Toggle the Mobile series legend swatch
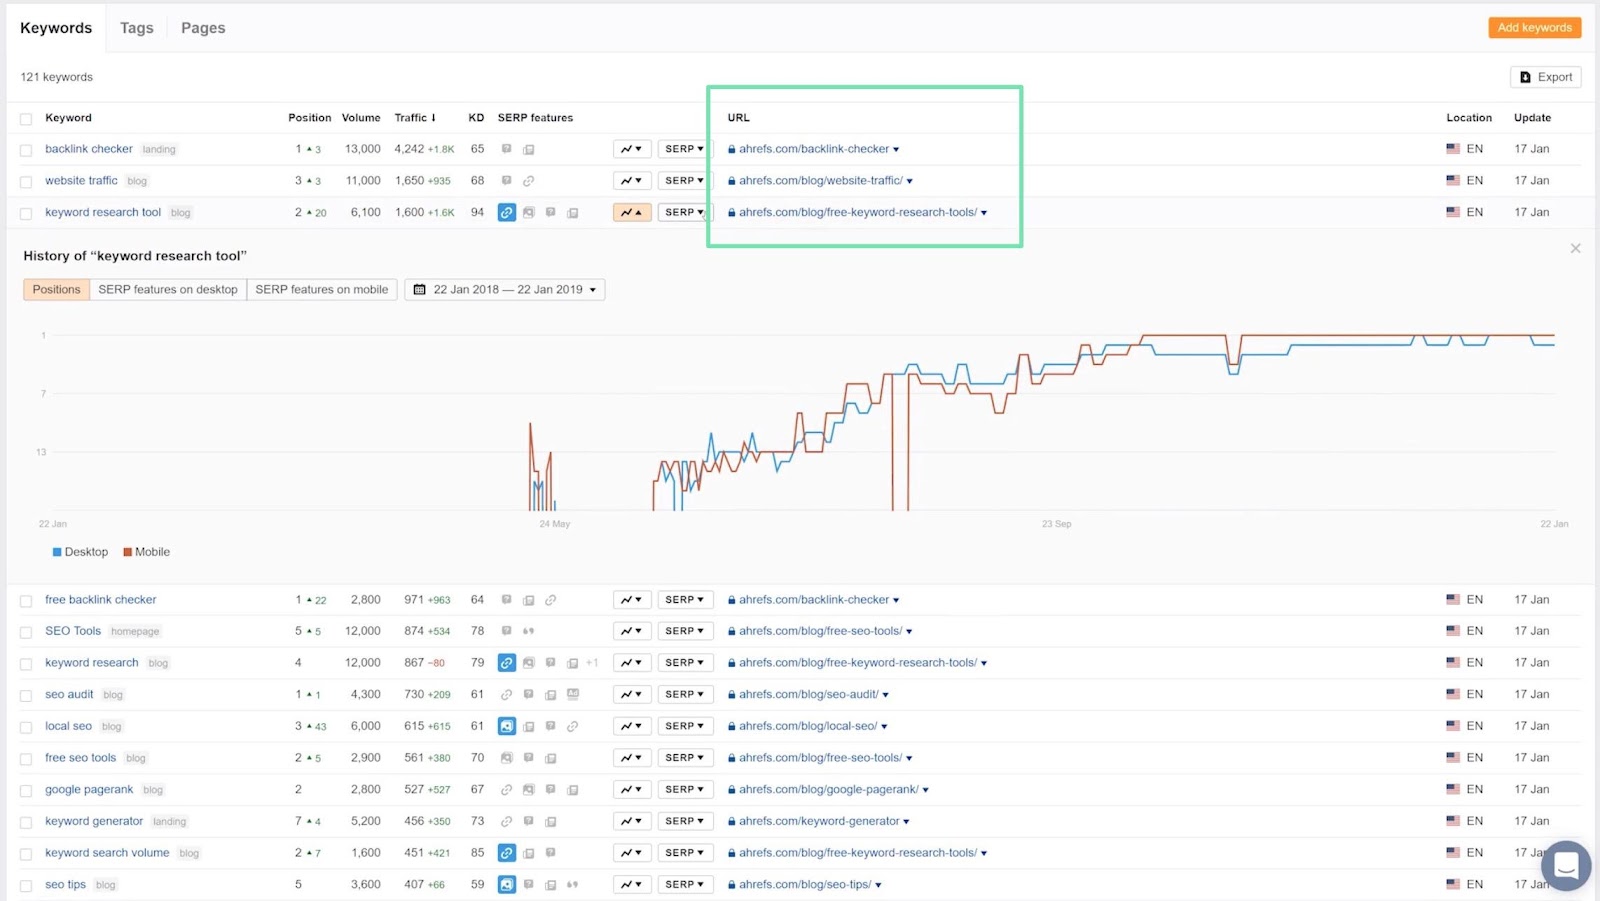 click(128, 552)
